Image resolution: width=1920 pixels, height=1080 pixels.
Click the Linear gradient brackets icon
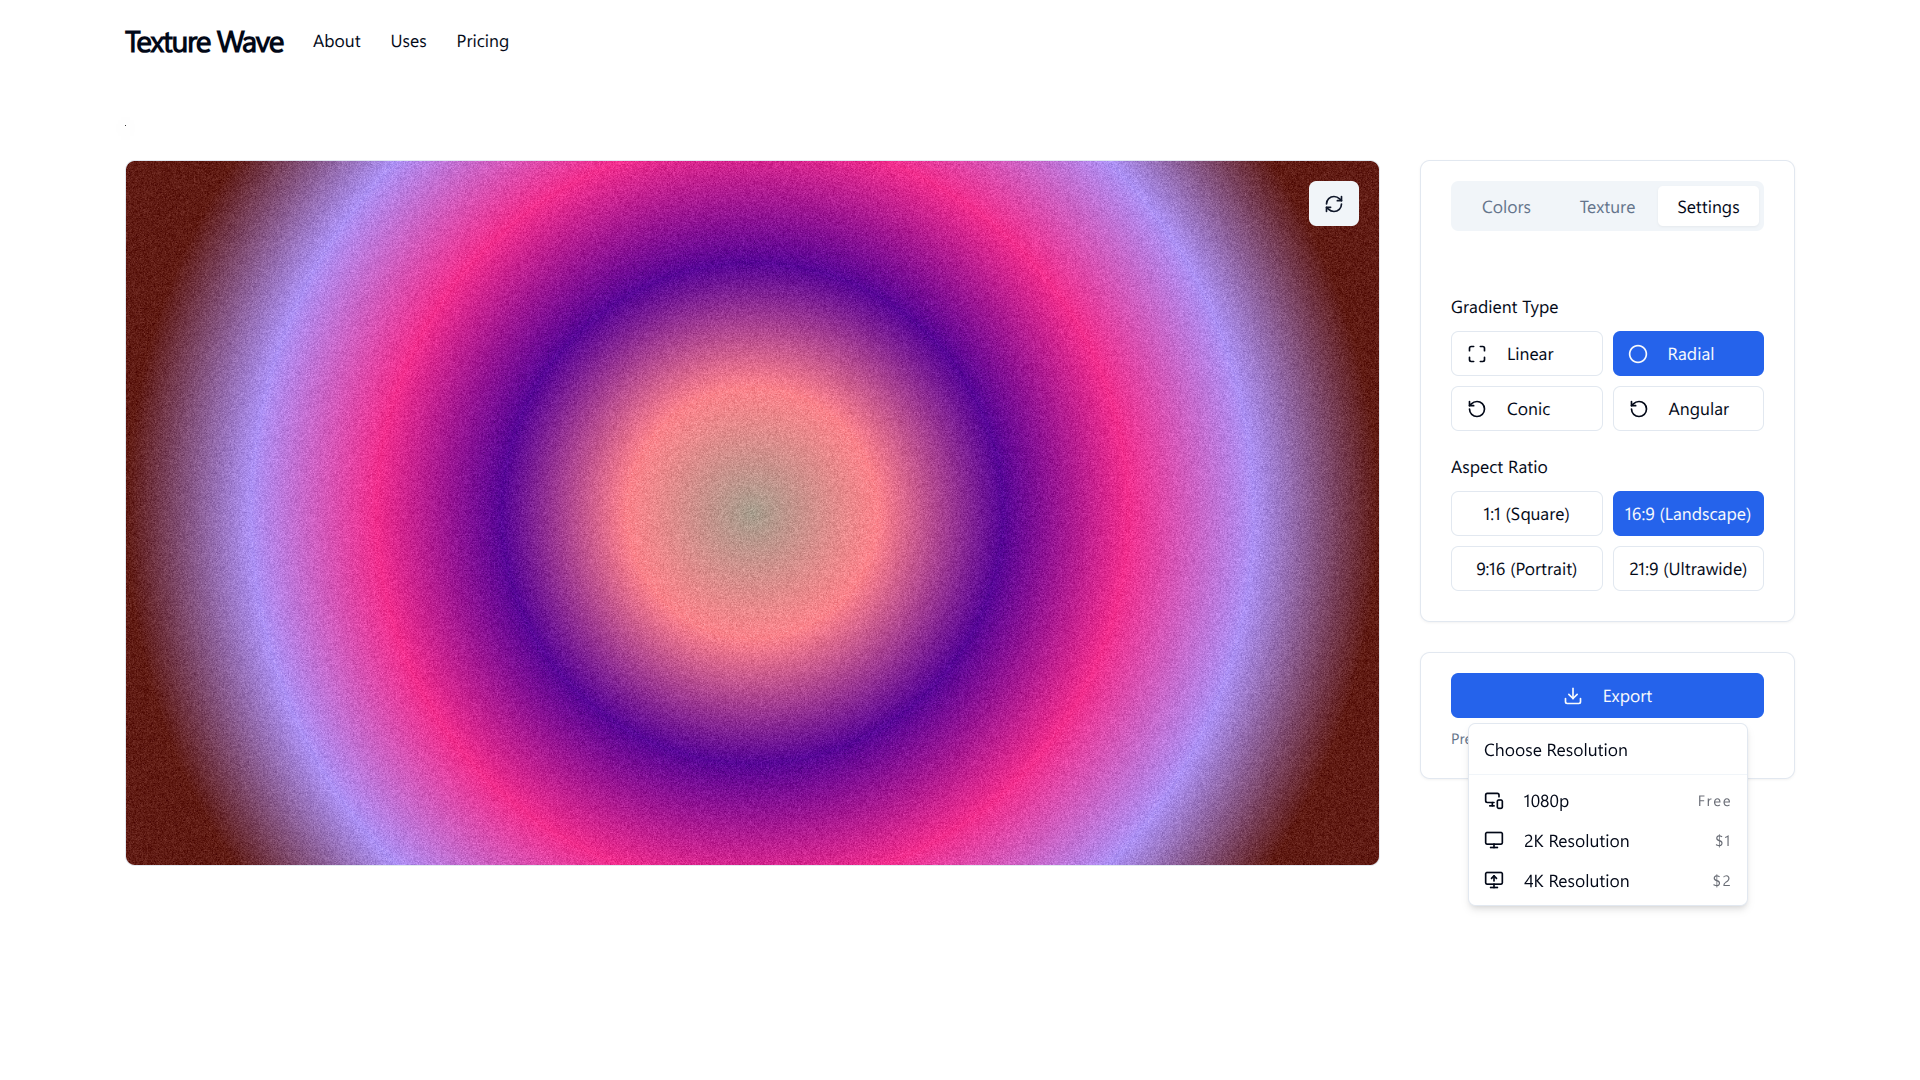point(1477,354)
